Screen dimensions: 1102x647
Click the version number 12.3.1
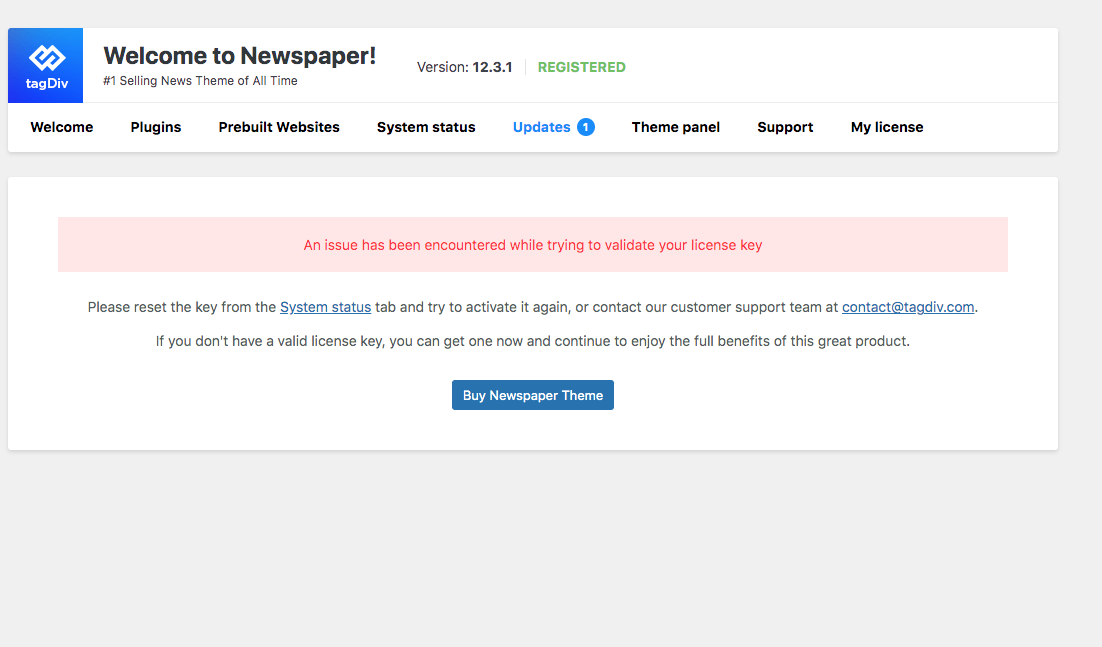coord(492,67)
